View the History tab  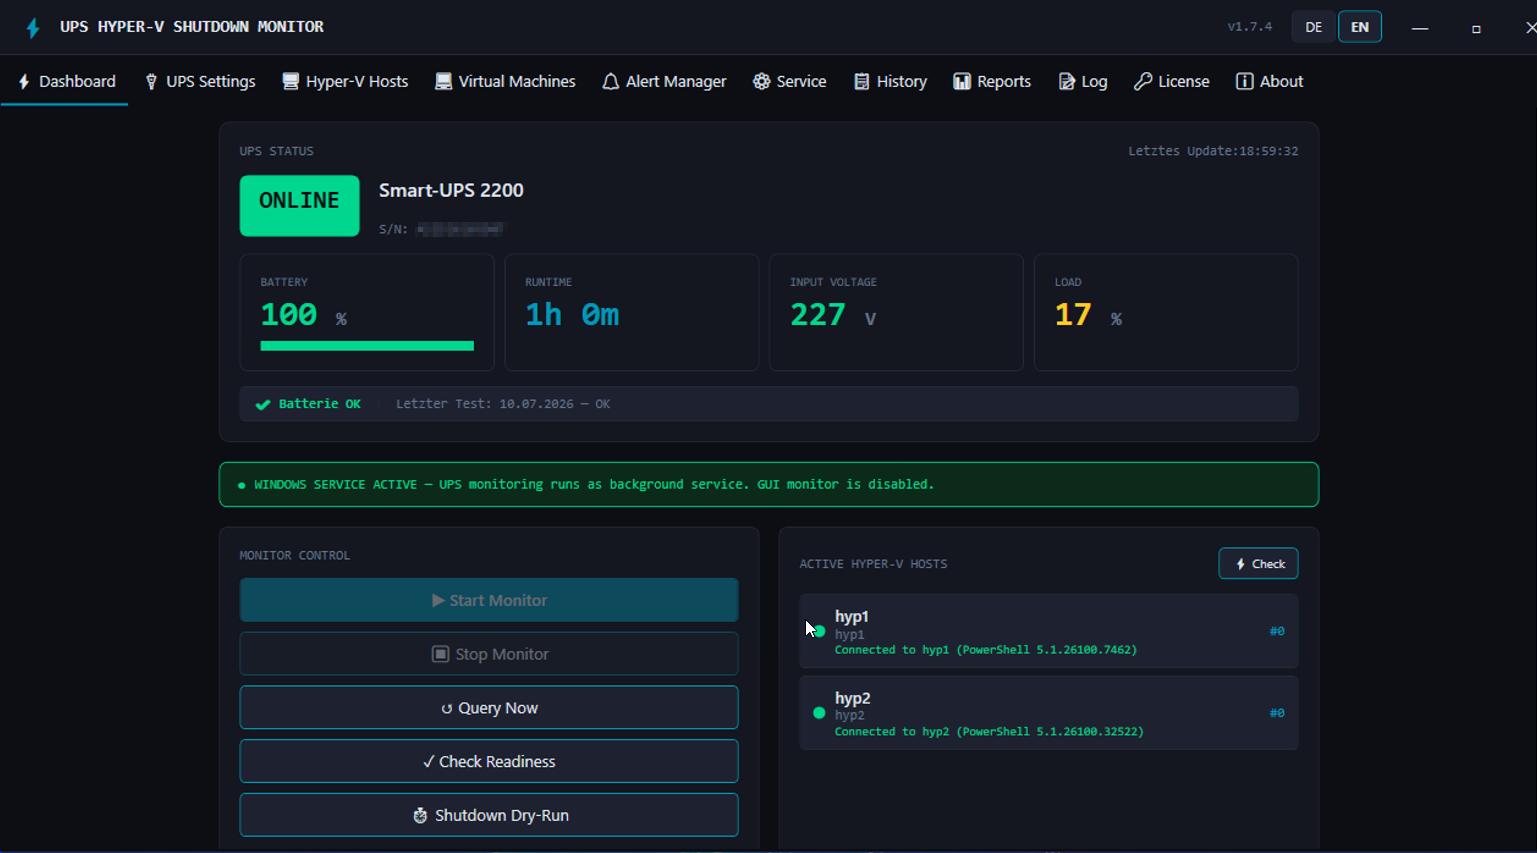(x=890, y=82)
